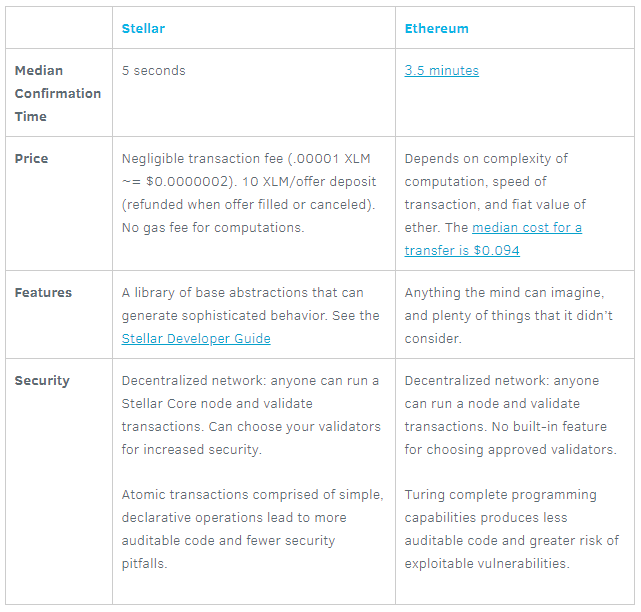Screen dimensions: 641x612
Task: Open the "3.5 minutes" link
Action: tap(441, 71)
